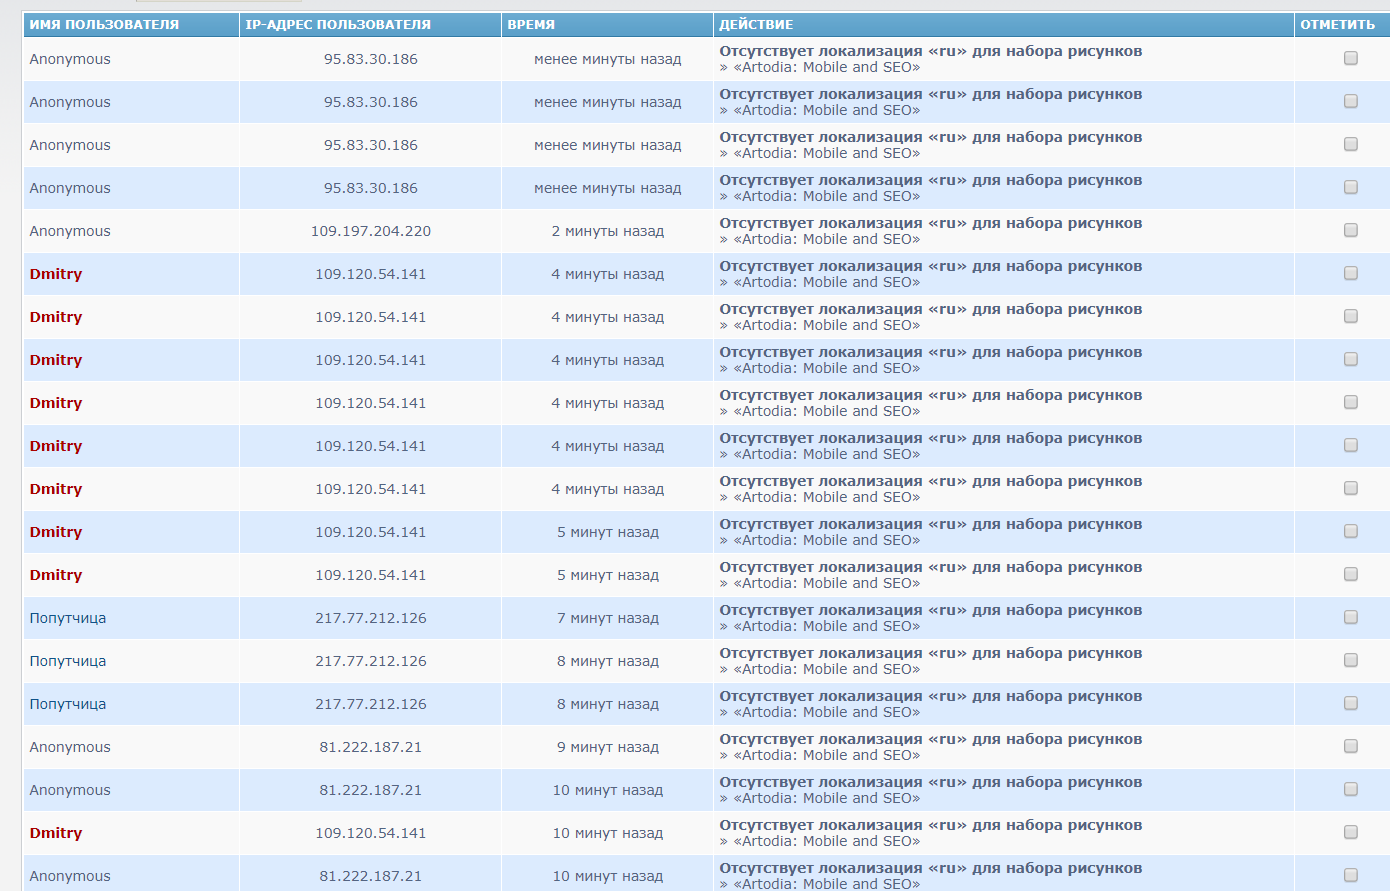
Task: Click Anonymous username in the 9 минут назад row
Action: coord(70,747)
